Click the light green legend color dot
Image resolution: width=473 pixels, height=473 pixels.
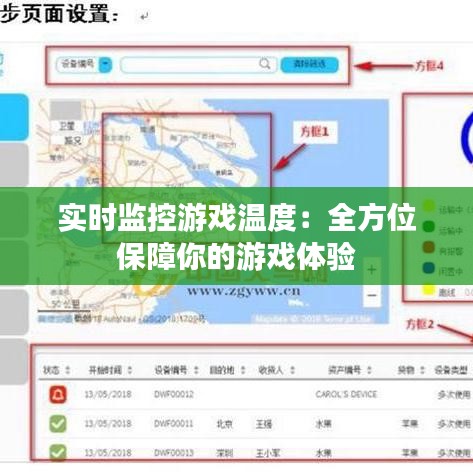pos(429,207)
